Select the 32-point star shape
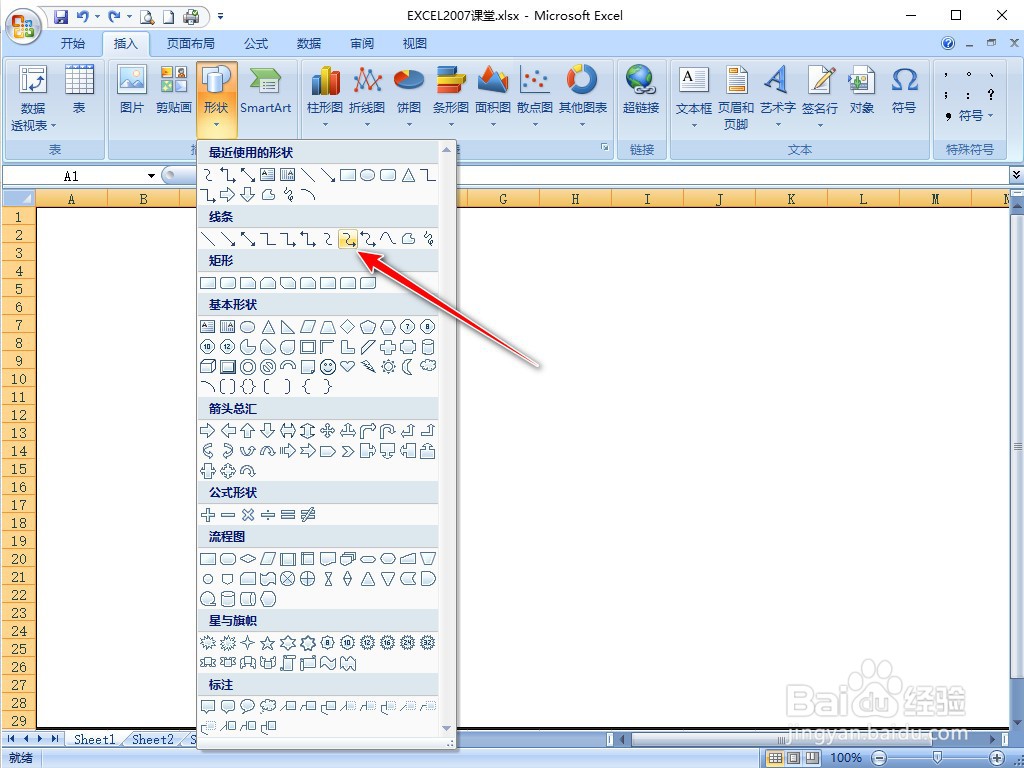1024x768 pixels. (428, 643)
